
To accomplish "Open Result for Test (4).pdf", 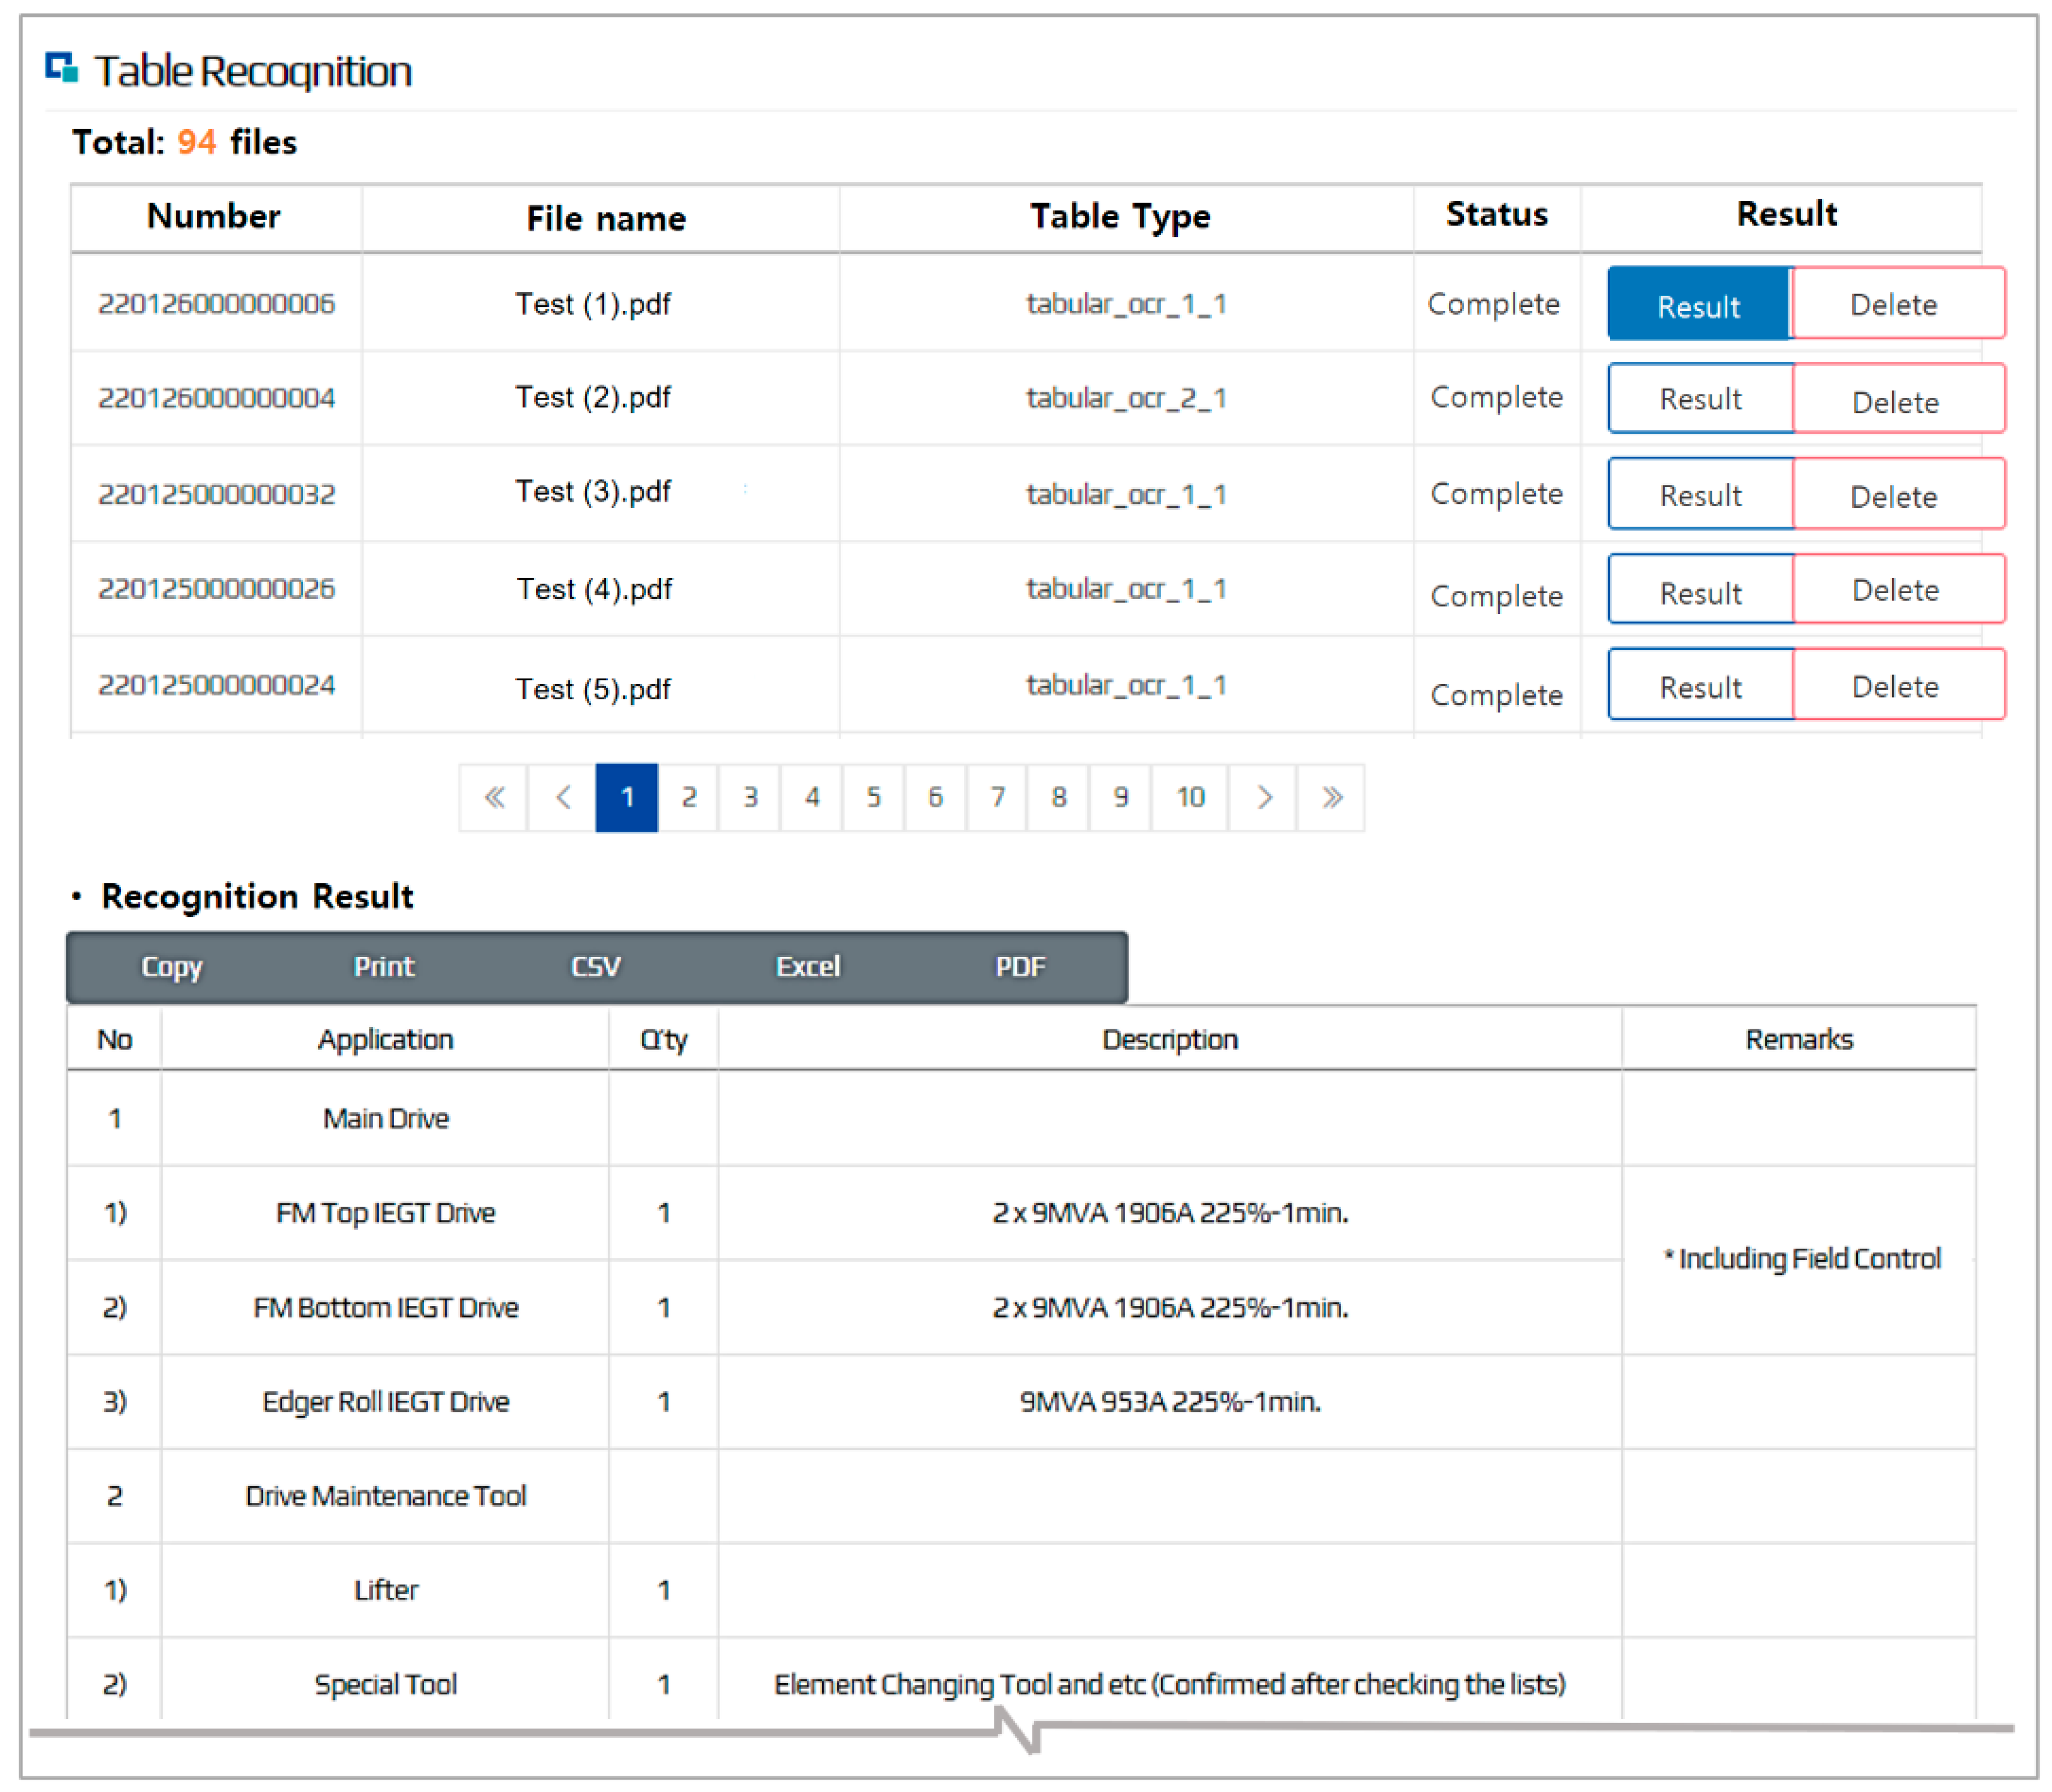I will coord(1700,591).
